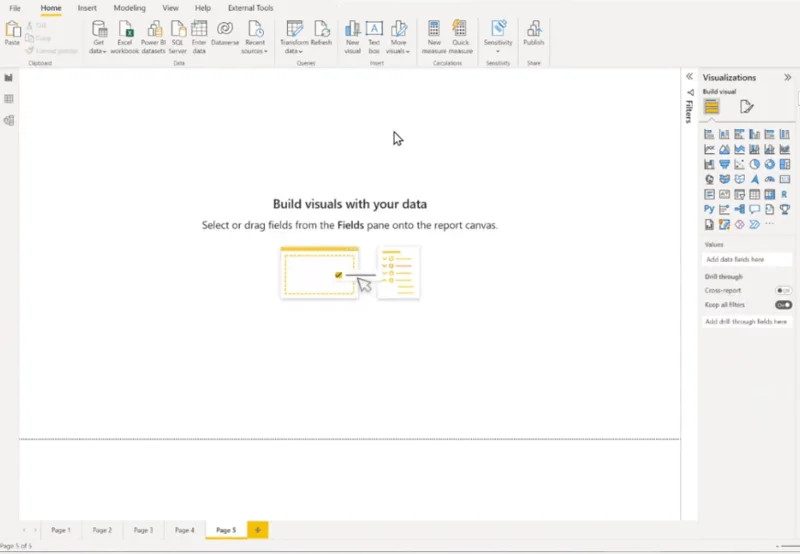Image resolution: width=800 pixels, height=554 pixels.
Task: Open the Transform data dropdown
Action: tap(294, 37)
